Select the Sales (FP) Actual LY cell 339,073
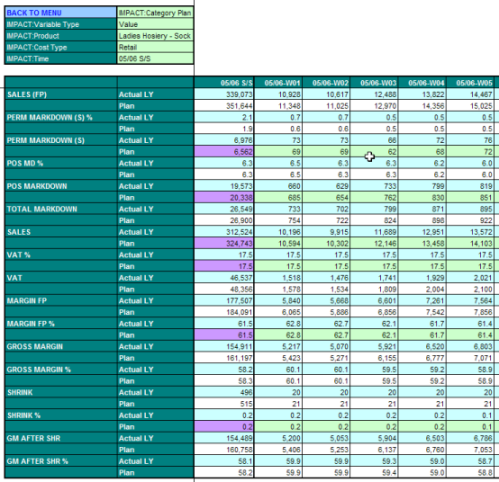The image size is (499, 482). (224, 94)
